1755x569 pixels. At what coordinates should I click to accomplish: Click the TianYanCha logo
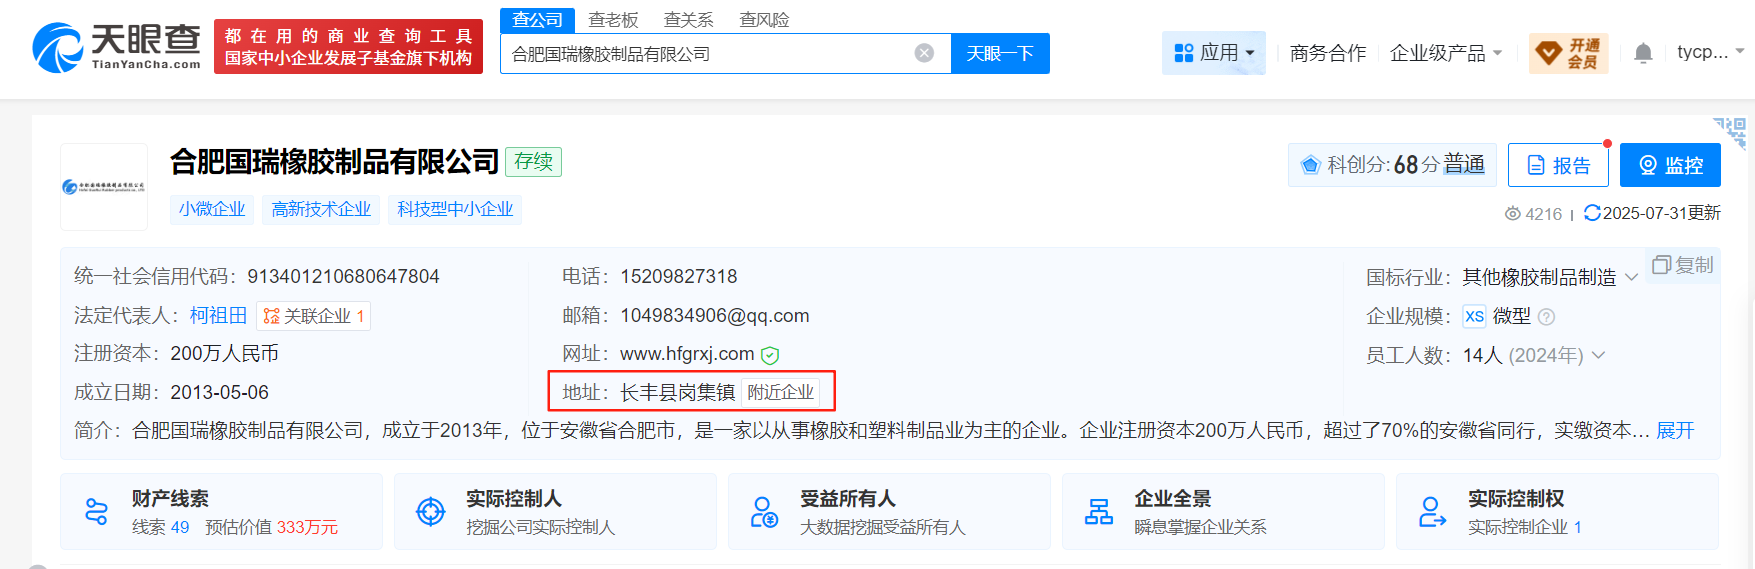(116, 47)
